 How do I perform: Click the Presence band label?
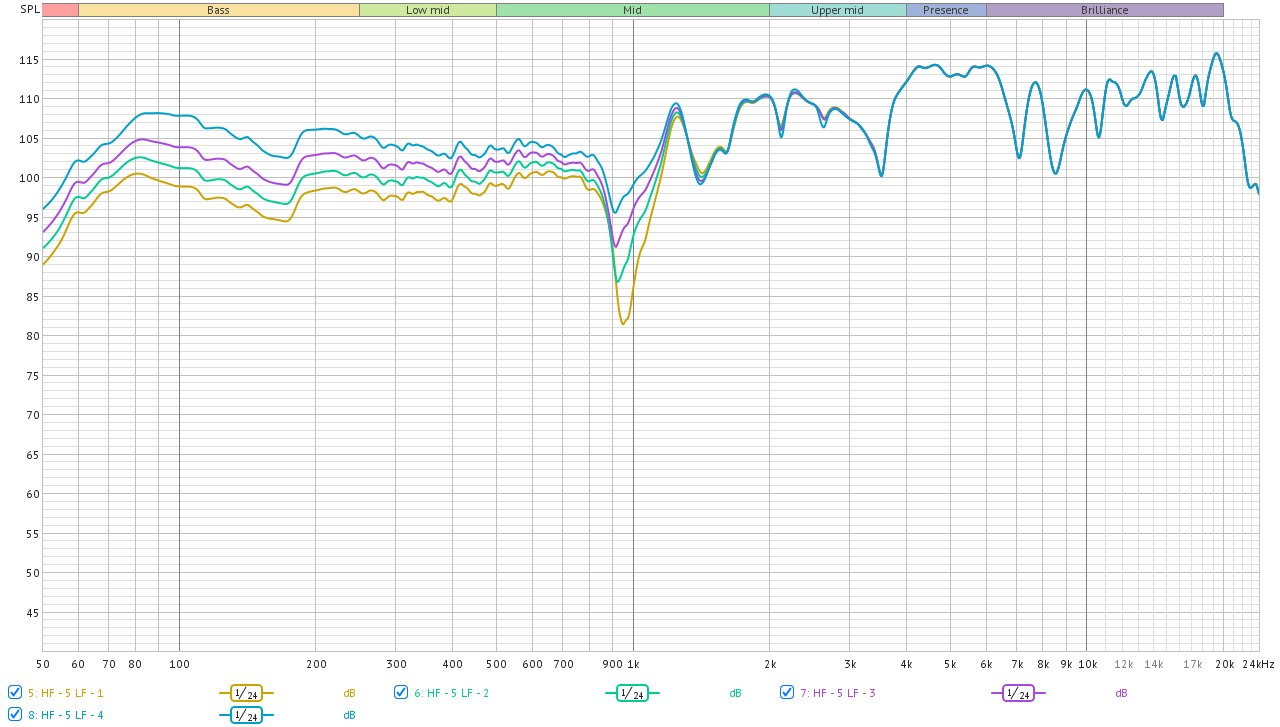click(945, 10)
